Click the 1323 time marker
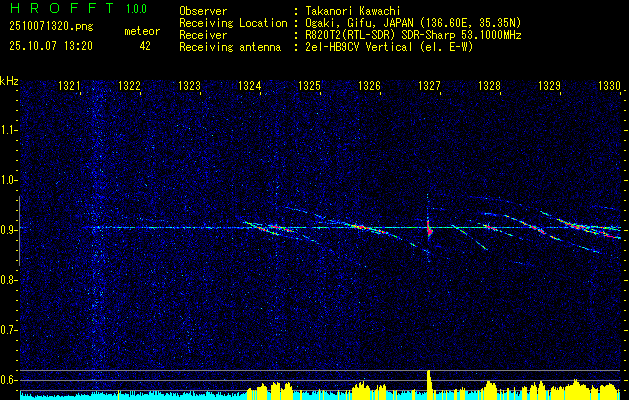Screen dimensions: 629x400 [189, 85]
